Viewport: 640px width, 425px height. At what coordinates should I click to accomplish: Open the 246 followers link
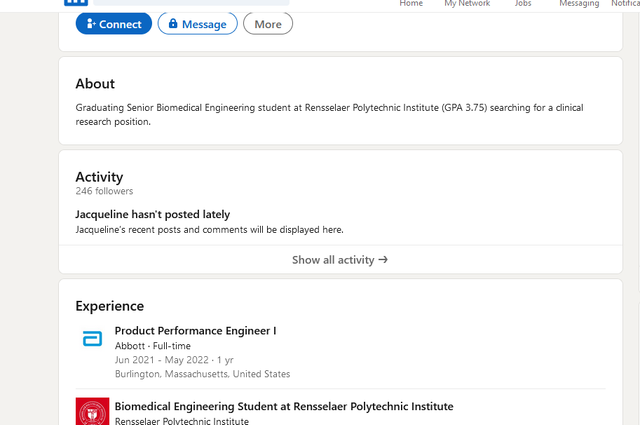pyautogui.click(x=104, y=191)
